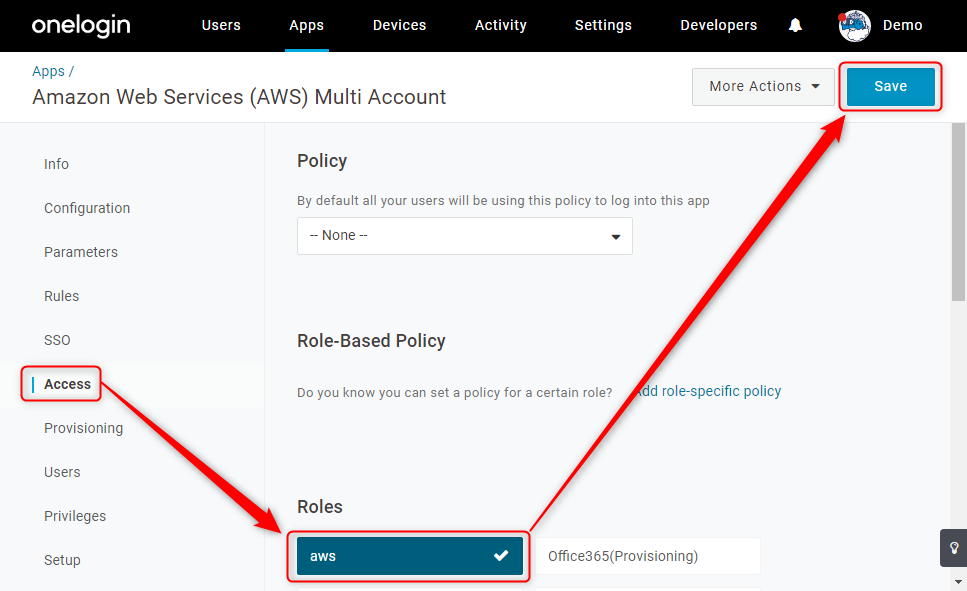Click the page vertical scrollbar
This screenshot has height=591, width=967.
pyautogui.click(x=958, y=212)
